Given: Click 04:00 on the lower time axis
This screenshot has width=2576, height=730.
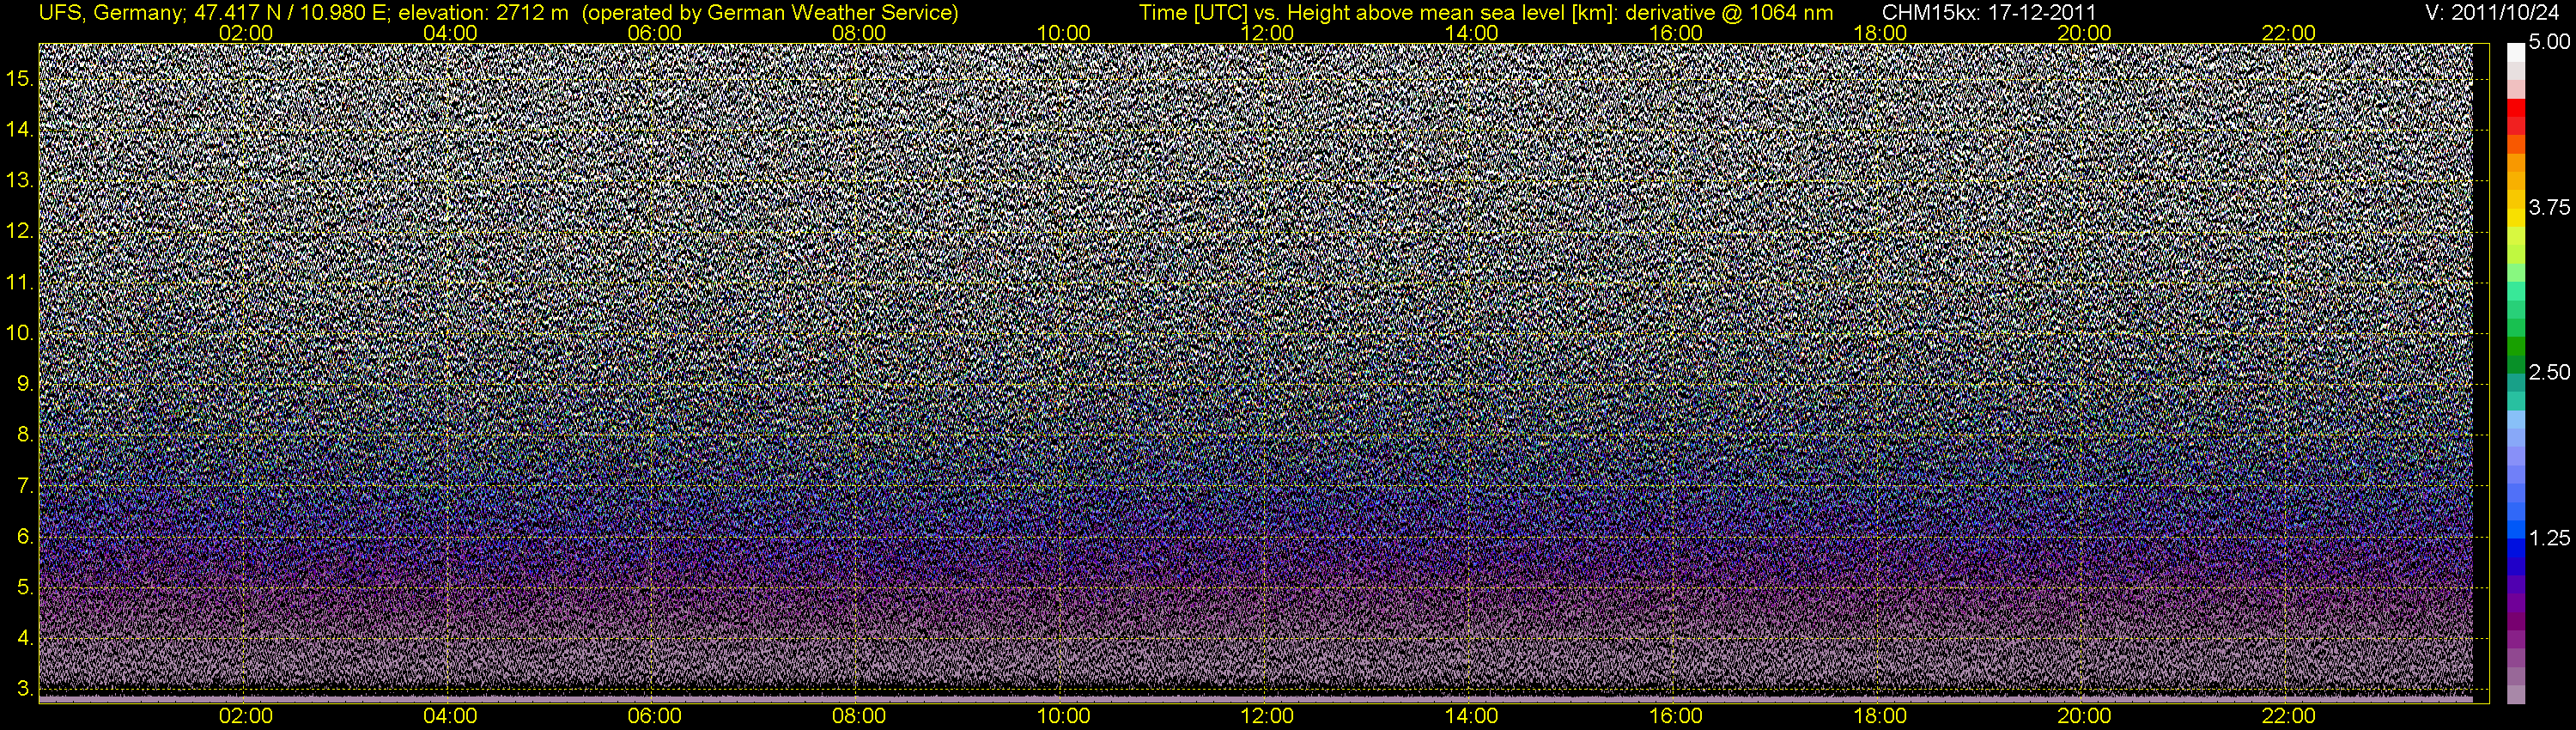Looking at the screenshot, I should [x=450, y=716].
